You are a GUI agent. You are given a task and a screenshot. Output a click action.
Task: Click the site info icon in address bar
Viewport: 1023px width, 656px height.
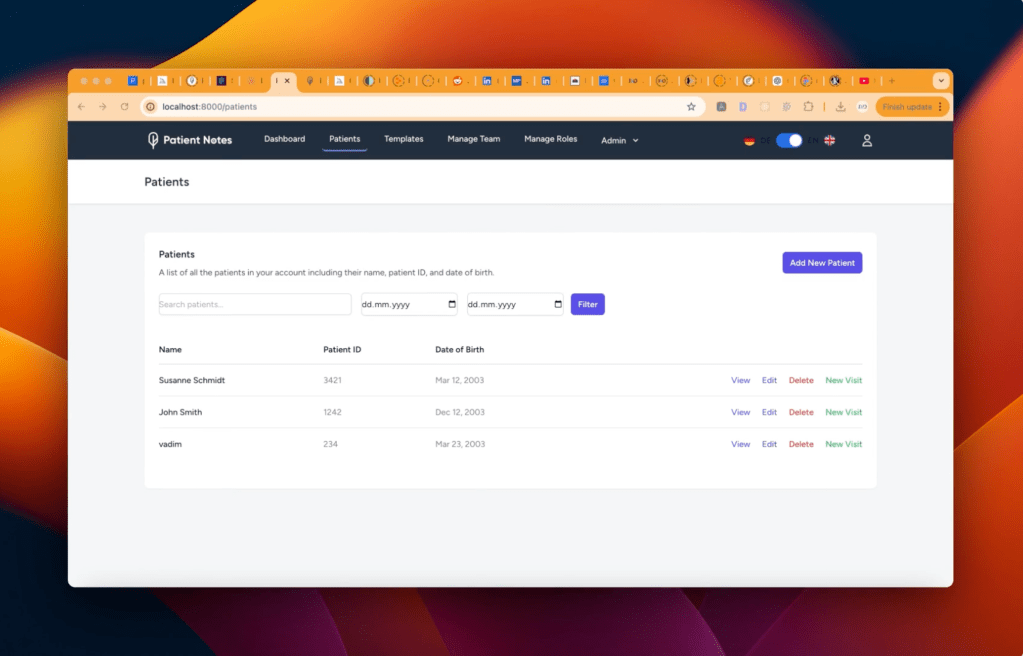click(x=151, y=106)
